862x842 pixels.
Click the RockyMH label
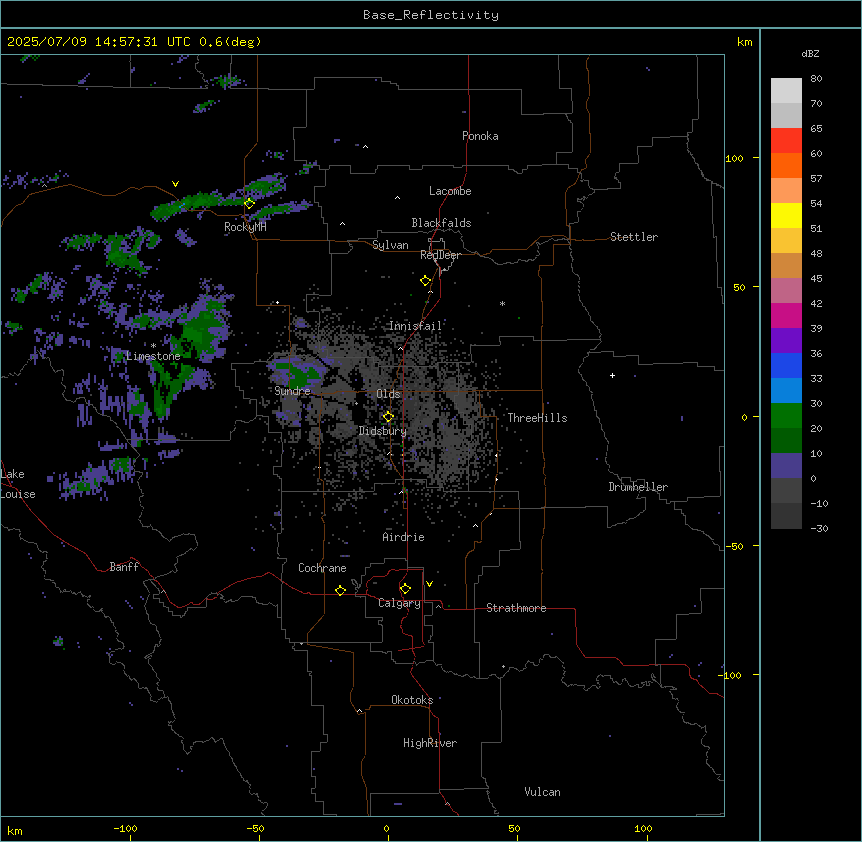pyautogui.click(x=245, y=227)
